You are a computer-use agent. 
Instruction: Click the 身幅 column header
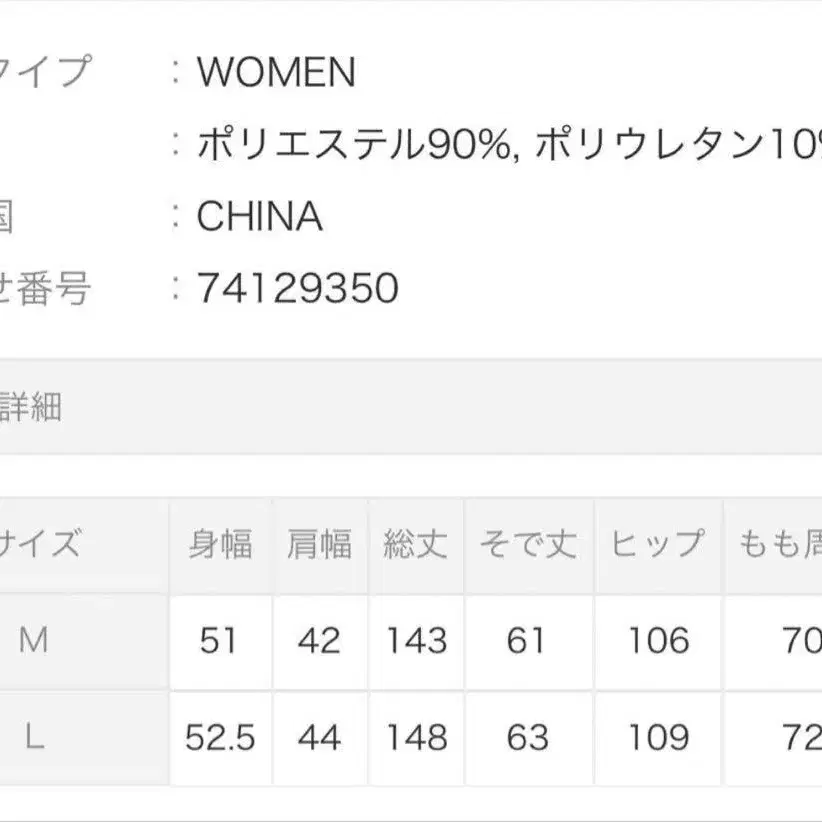click(220, 545)
